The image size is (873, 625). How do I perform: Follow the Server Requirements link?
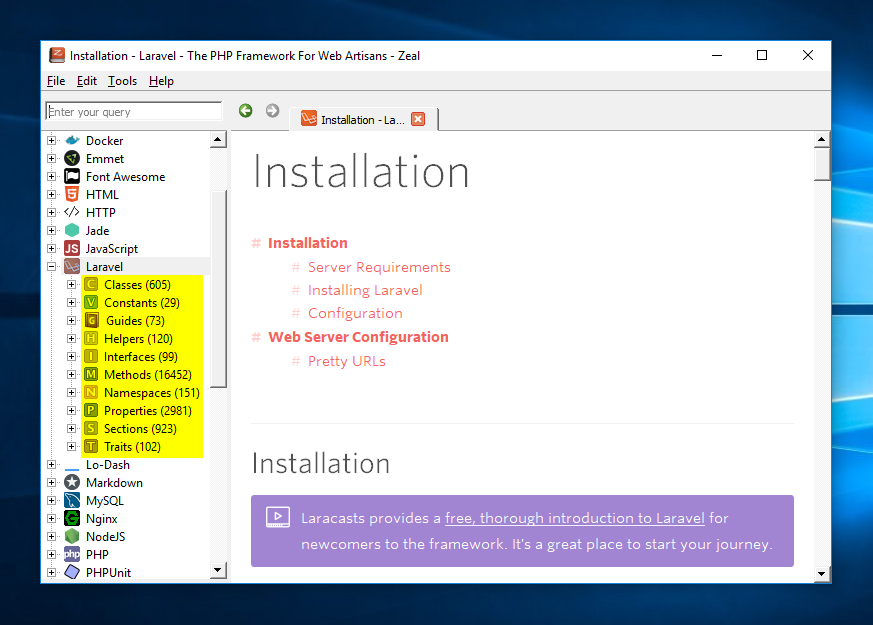pyautogui.click(x=379, y=267)
